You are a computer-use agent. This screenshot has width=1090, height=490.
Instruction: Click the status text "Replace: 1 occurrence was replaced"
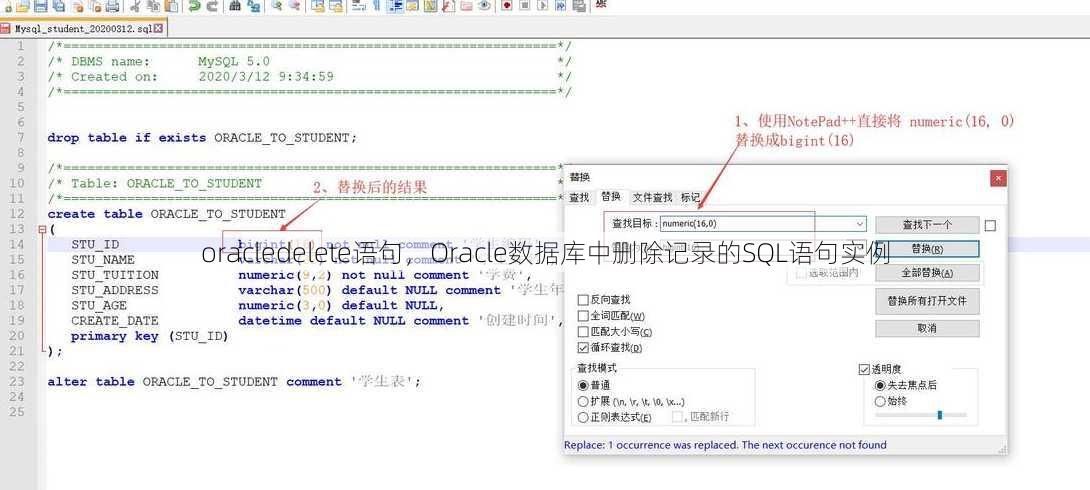click(x=651, y=445)
